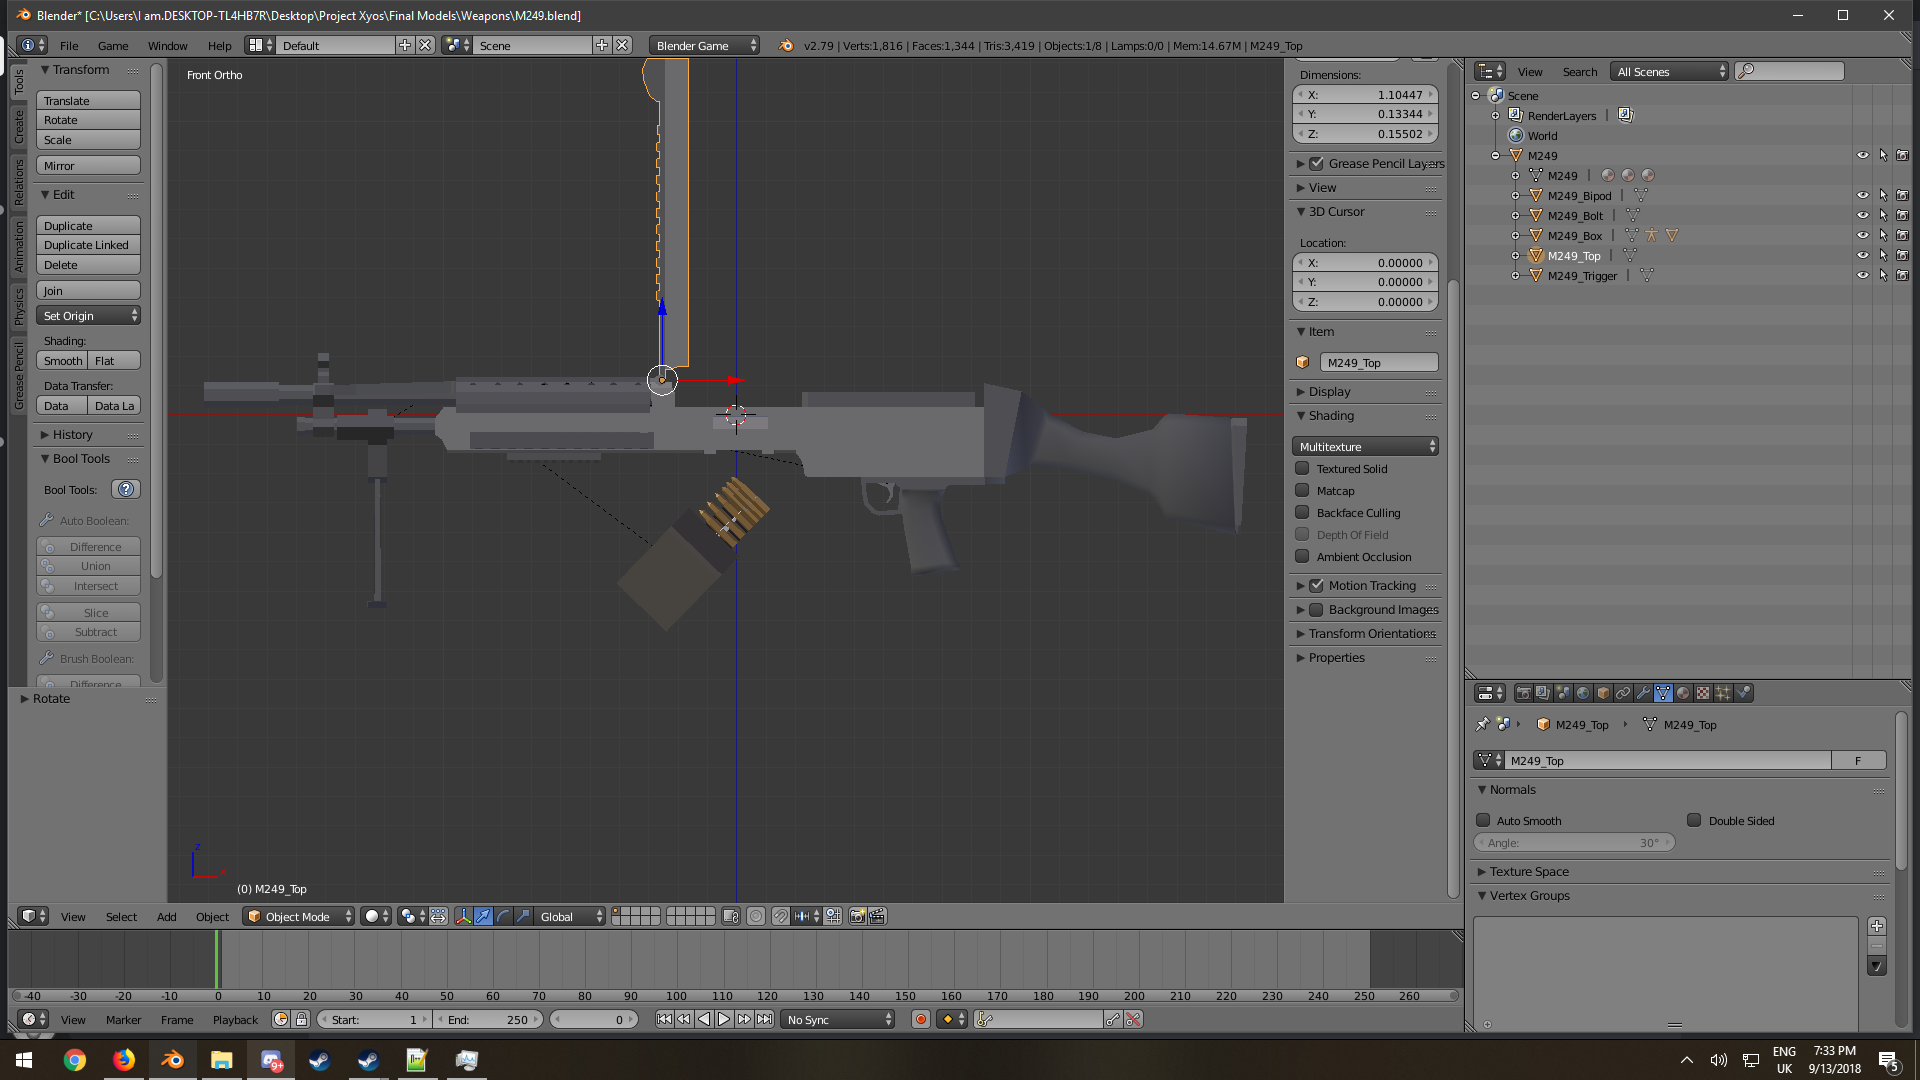The height and width of the screenshot is (1080, 1920).
Task: Click the snap magnet icon in viewport header
Action: (781, 916)
